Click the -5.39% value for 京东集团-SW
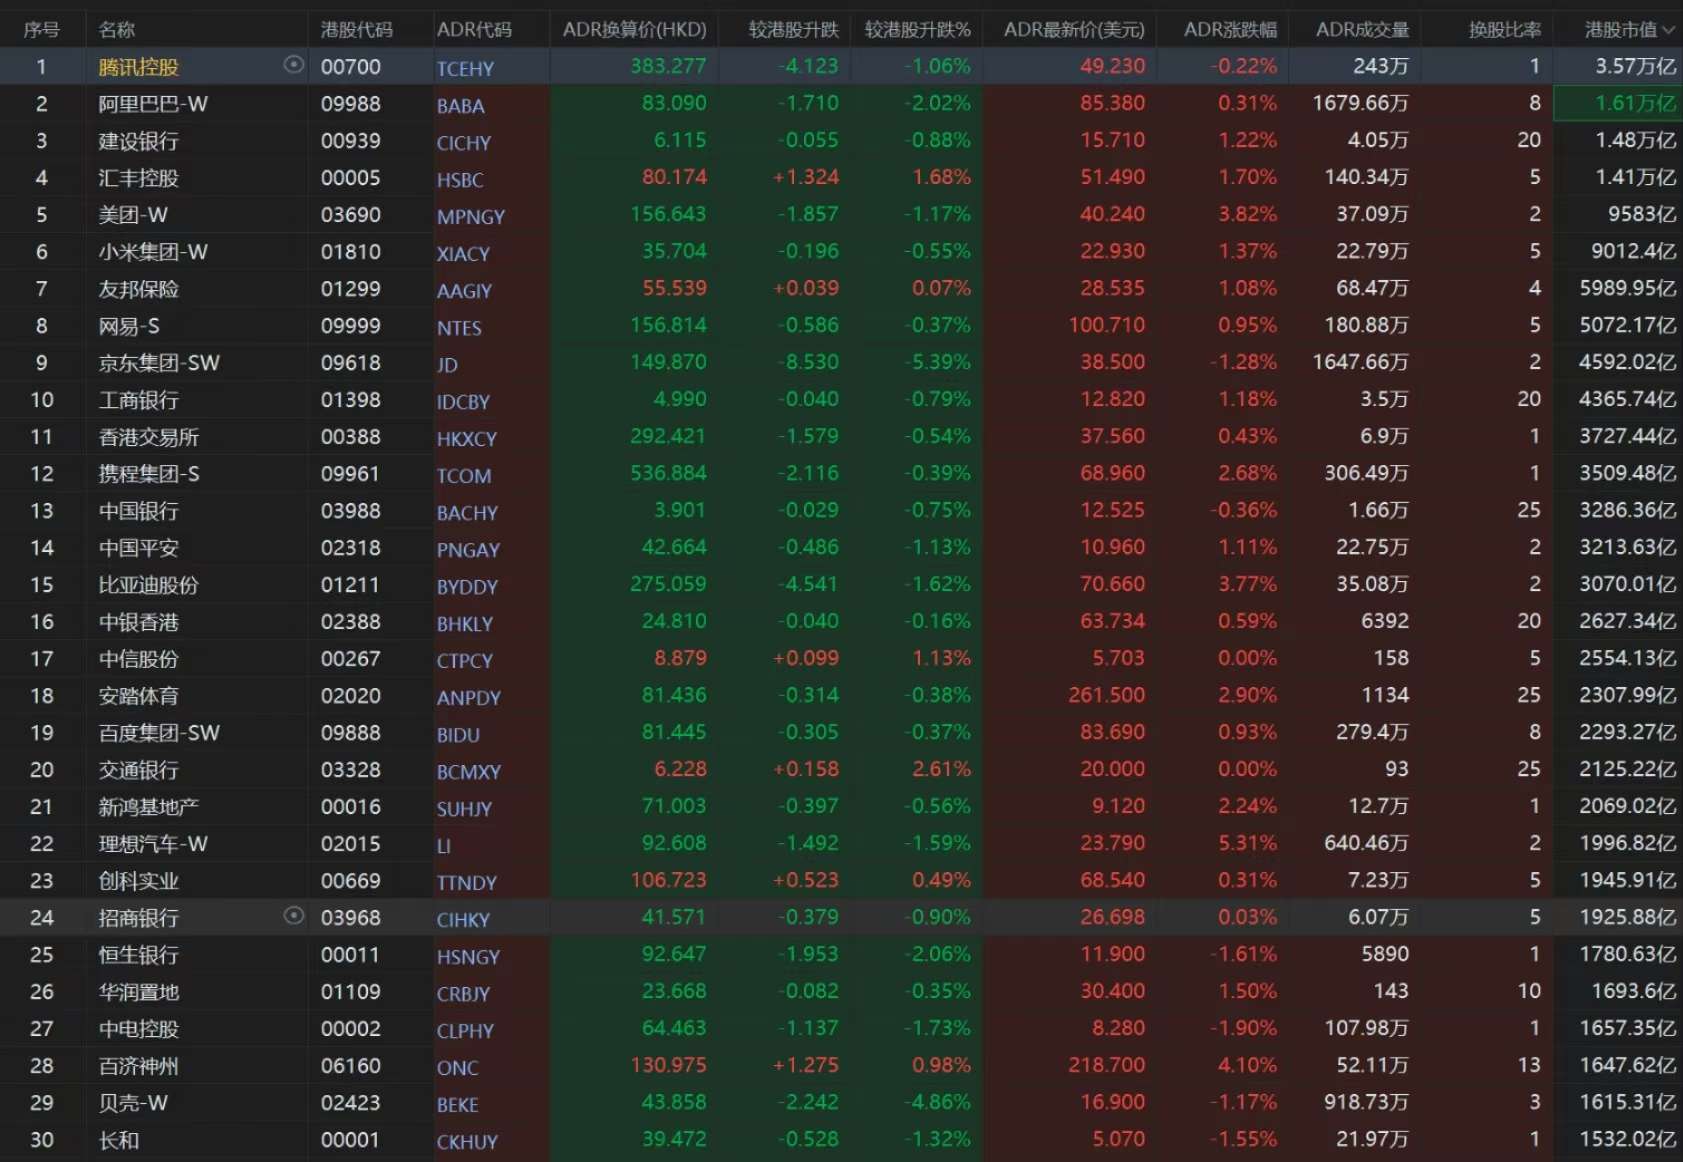 (937, 362)
